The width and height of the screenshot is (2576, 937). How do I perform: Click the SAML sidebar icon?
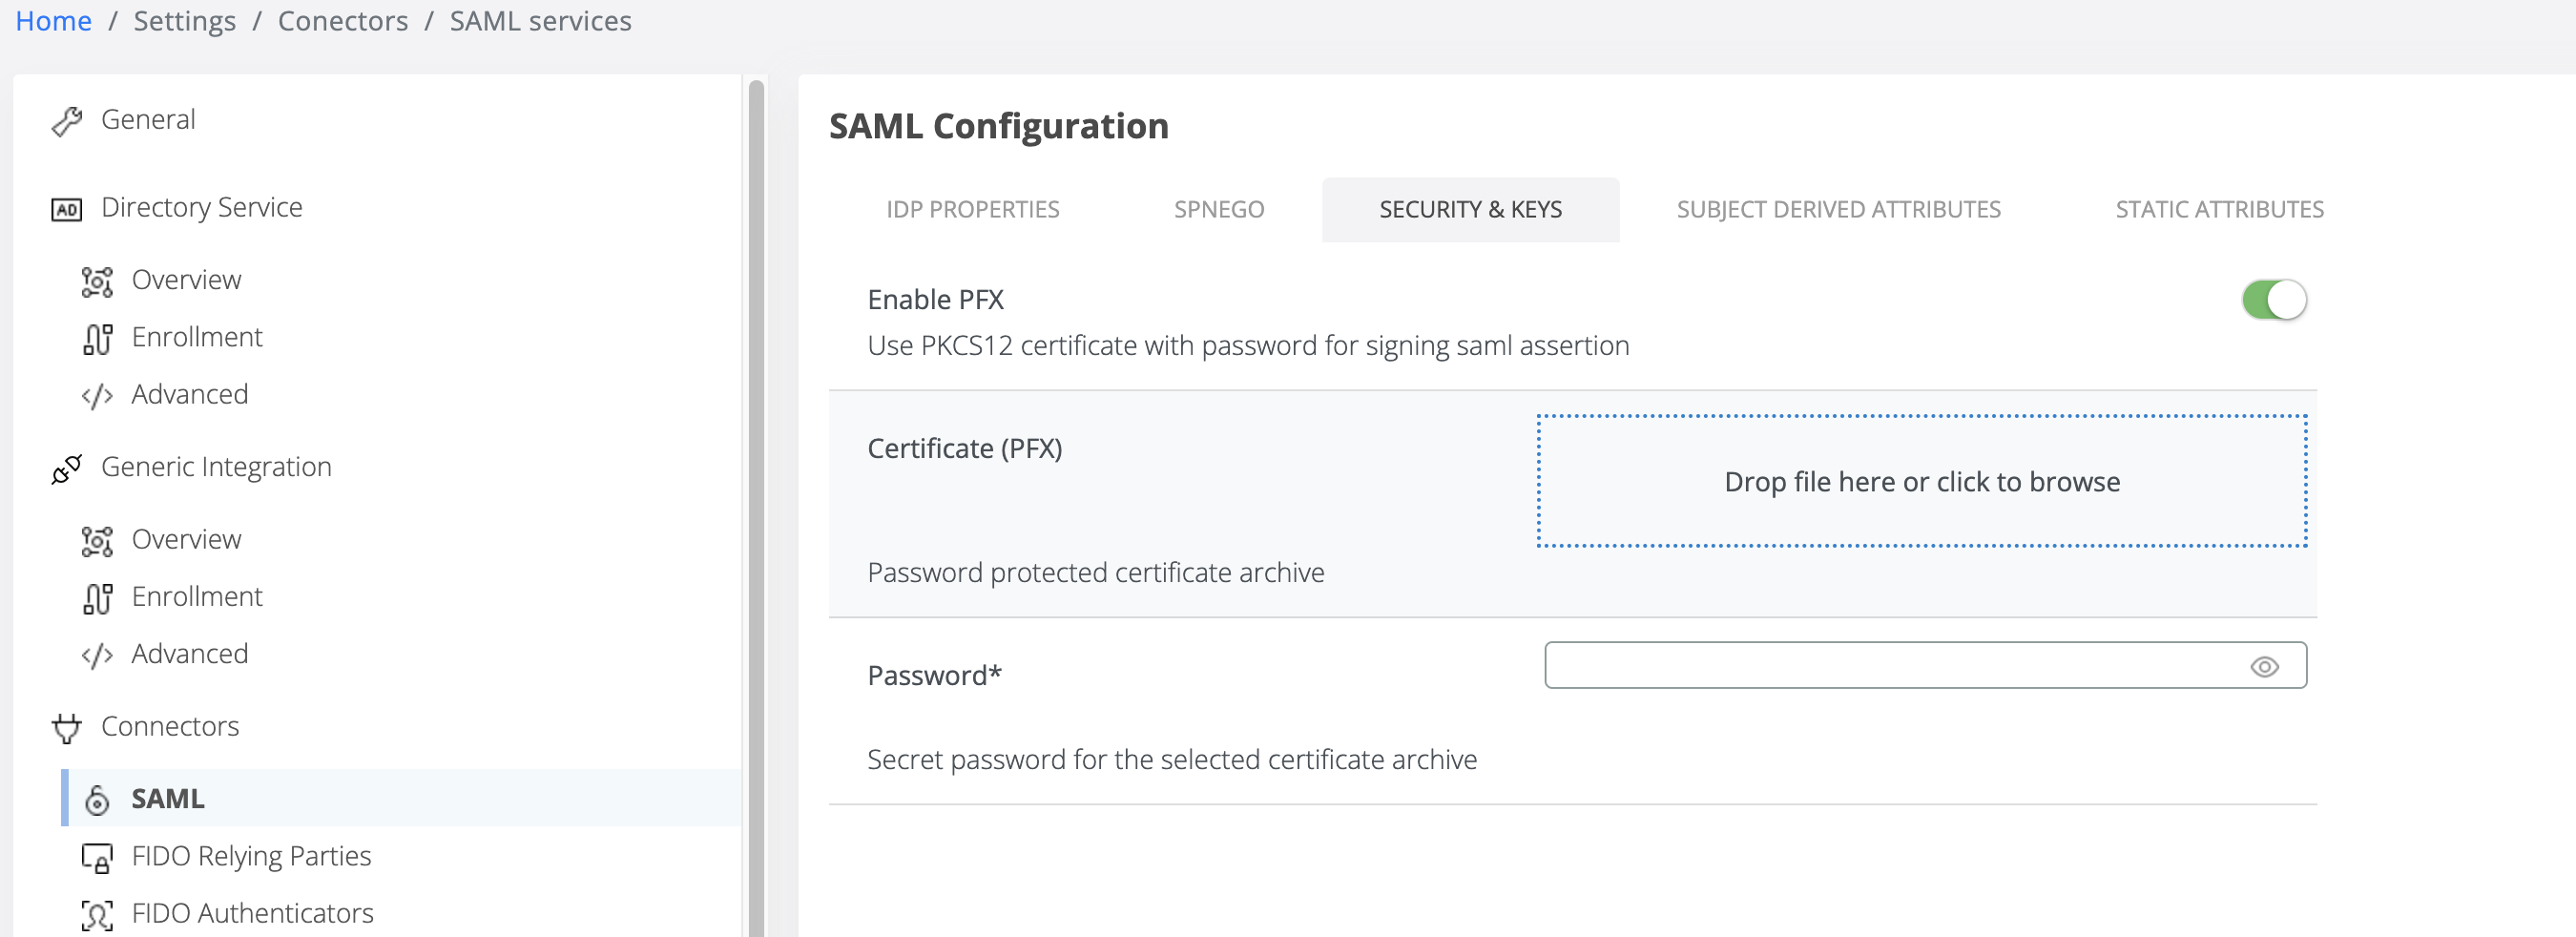(x=97, y=800)
